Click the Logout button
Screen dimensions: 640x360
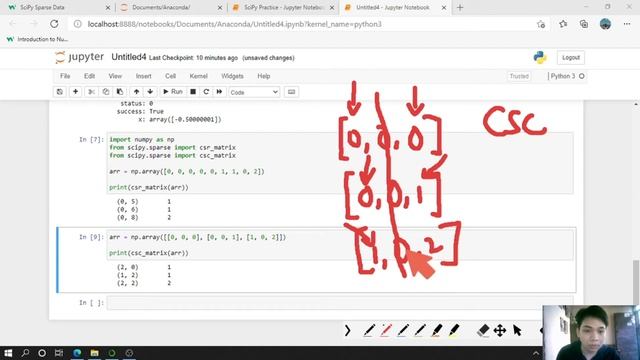571,58
